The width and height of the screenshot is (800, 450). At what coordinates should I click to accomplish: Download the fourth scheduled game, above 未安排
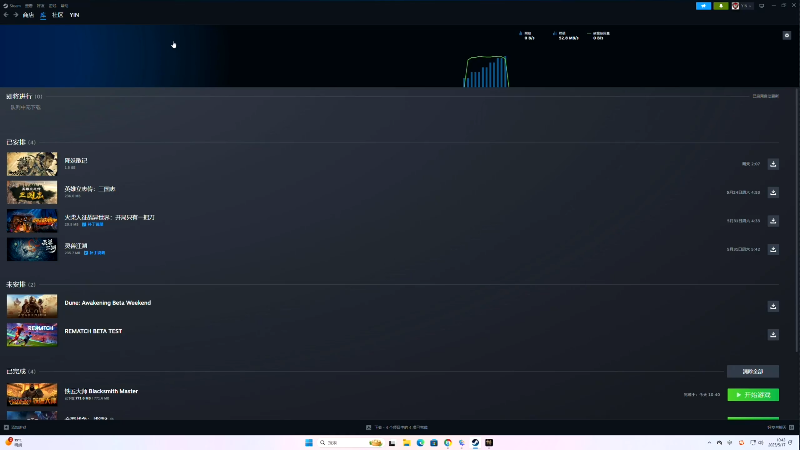[x=773, y=249]
